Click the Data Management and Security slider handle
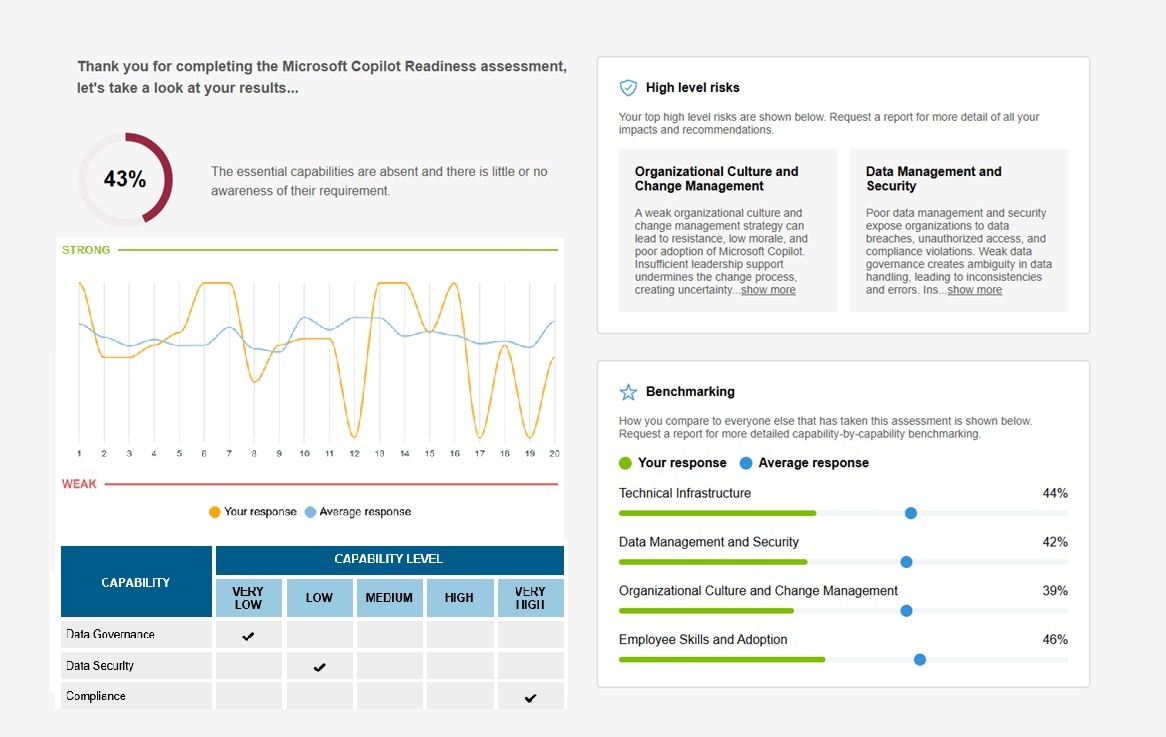The image size is (1166, 737). point(906,561)
